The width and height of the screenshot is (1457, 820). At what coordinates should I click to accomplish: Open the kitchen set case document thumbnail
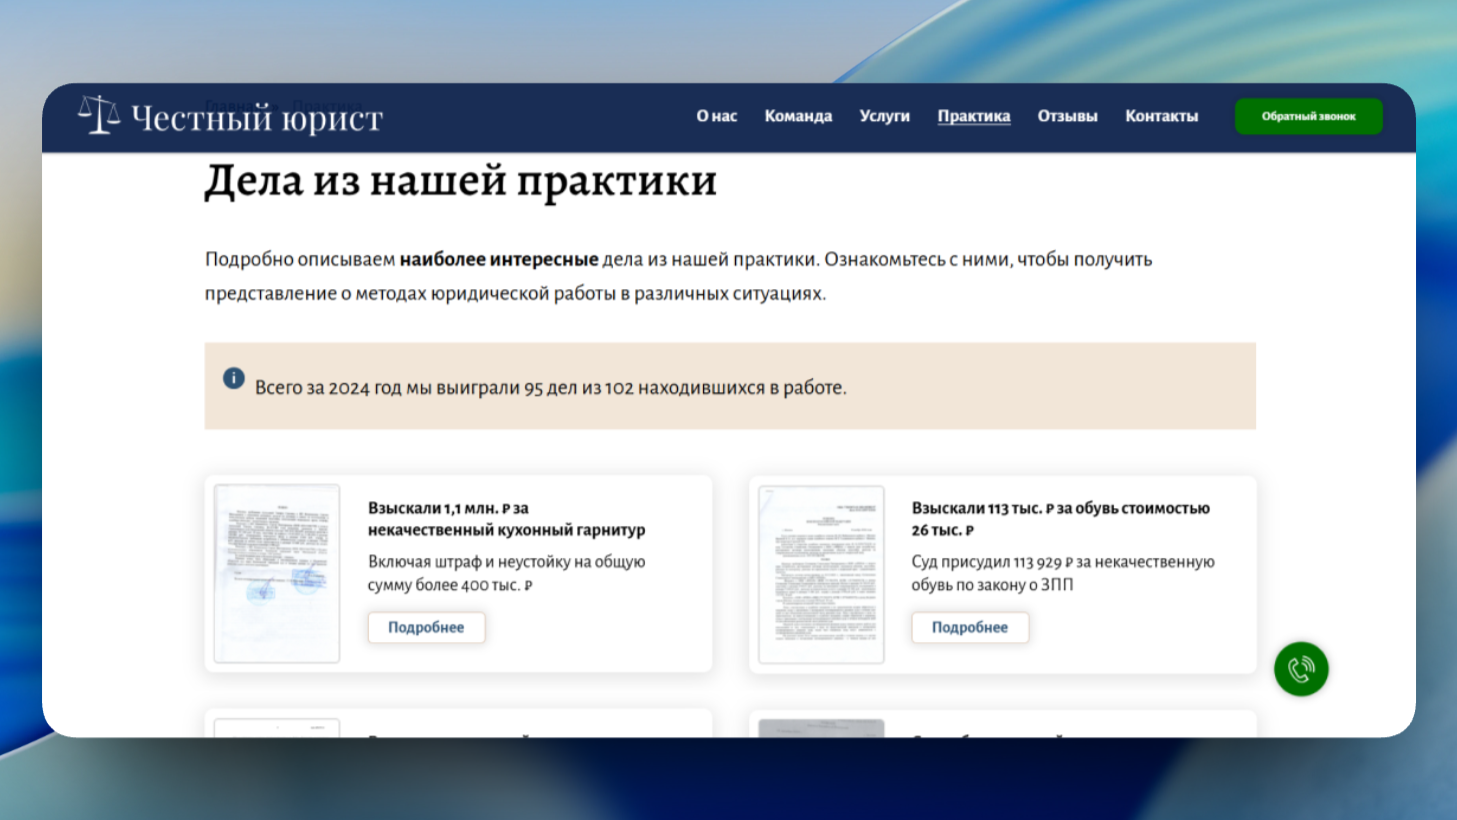[x=277, y=573]
